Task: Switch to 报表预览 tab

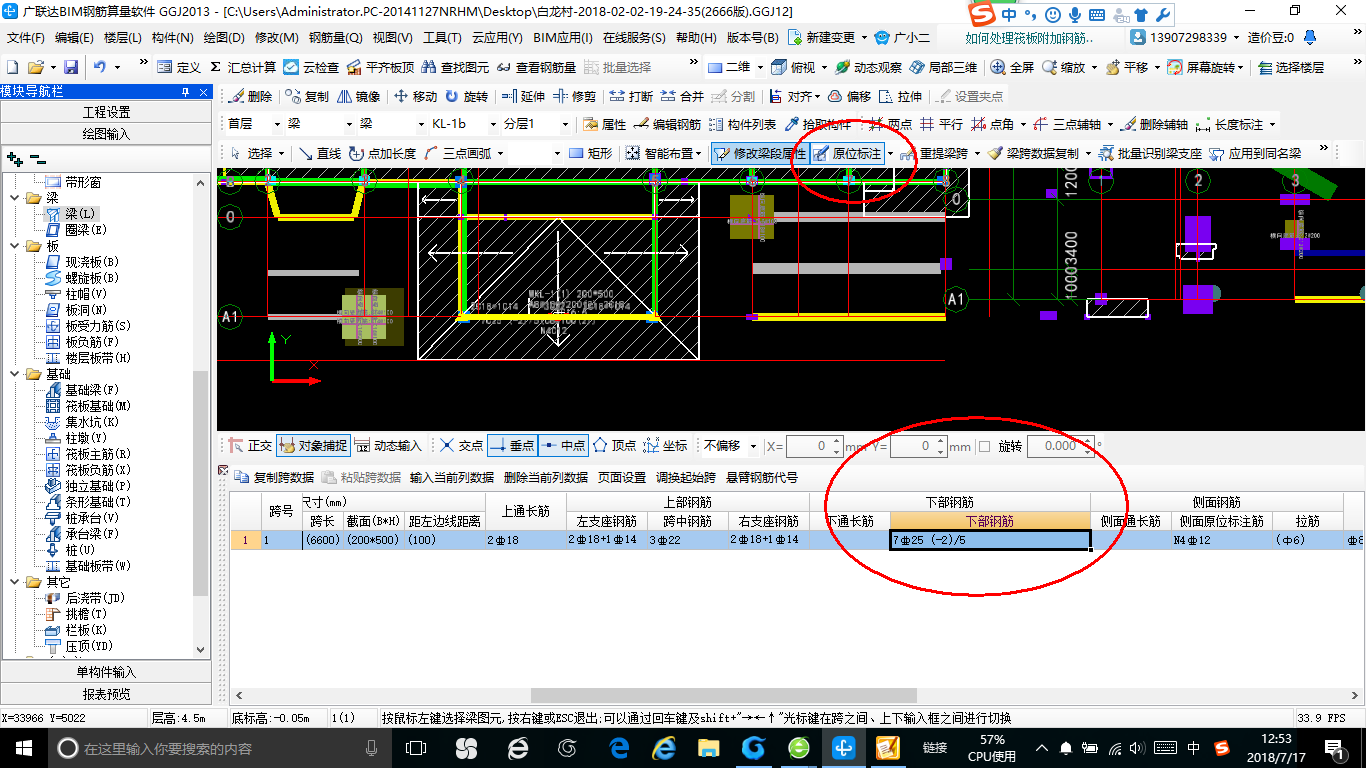Action: [x=106, y=694]
